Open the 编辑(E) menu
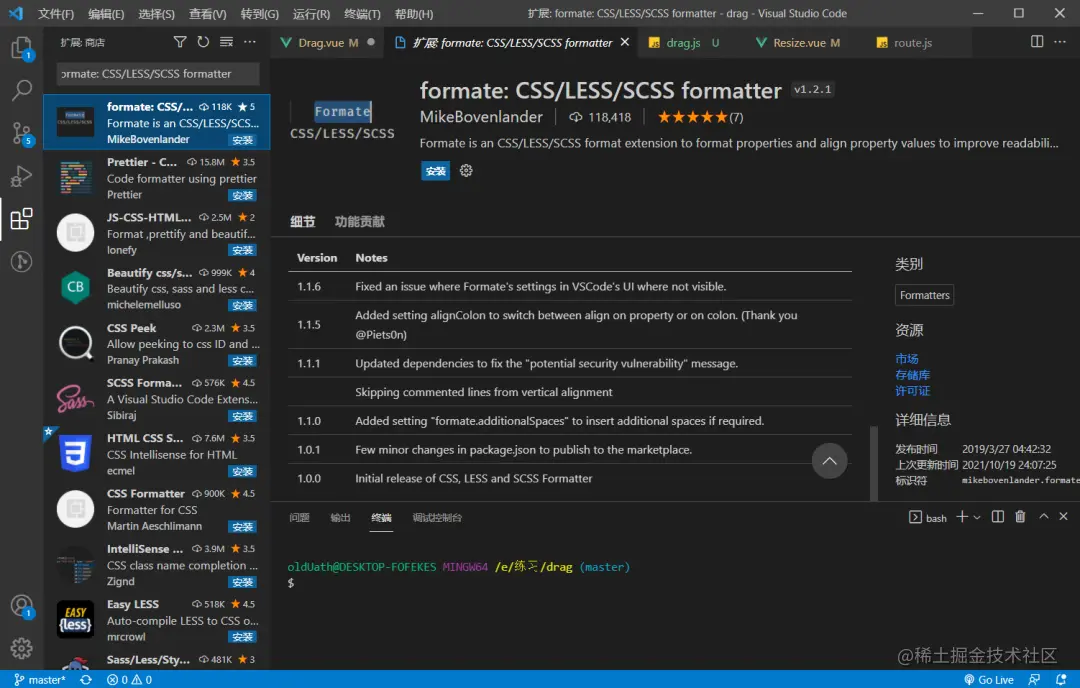Viewport: 1080px width, 688px height. tap(106, 14)
